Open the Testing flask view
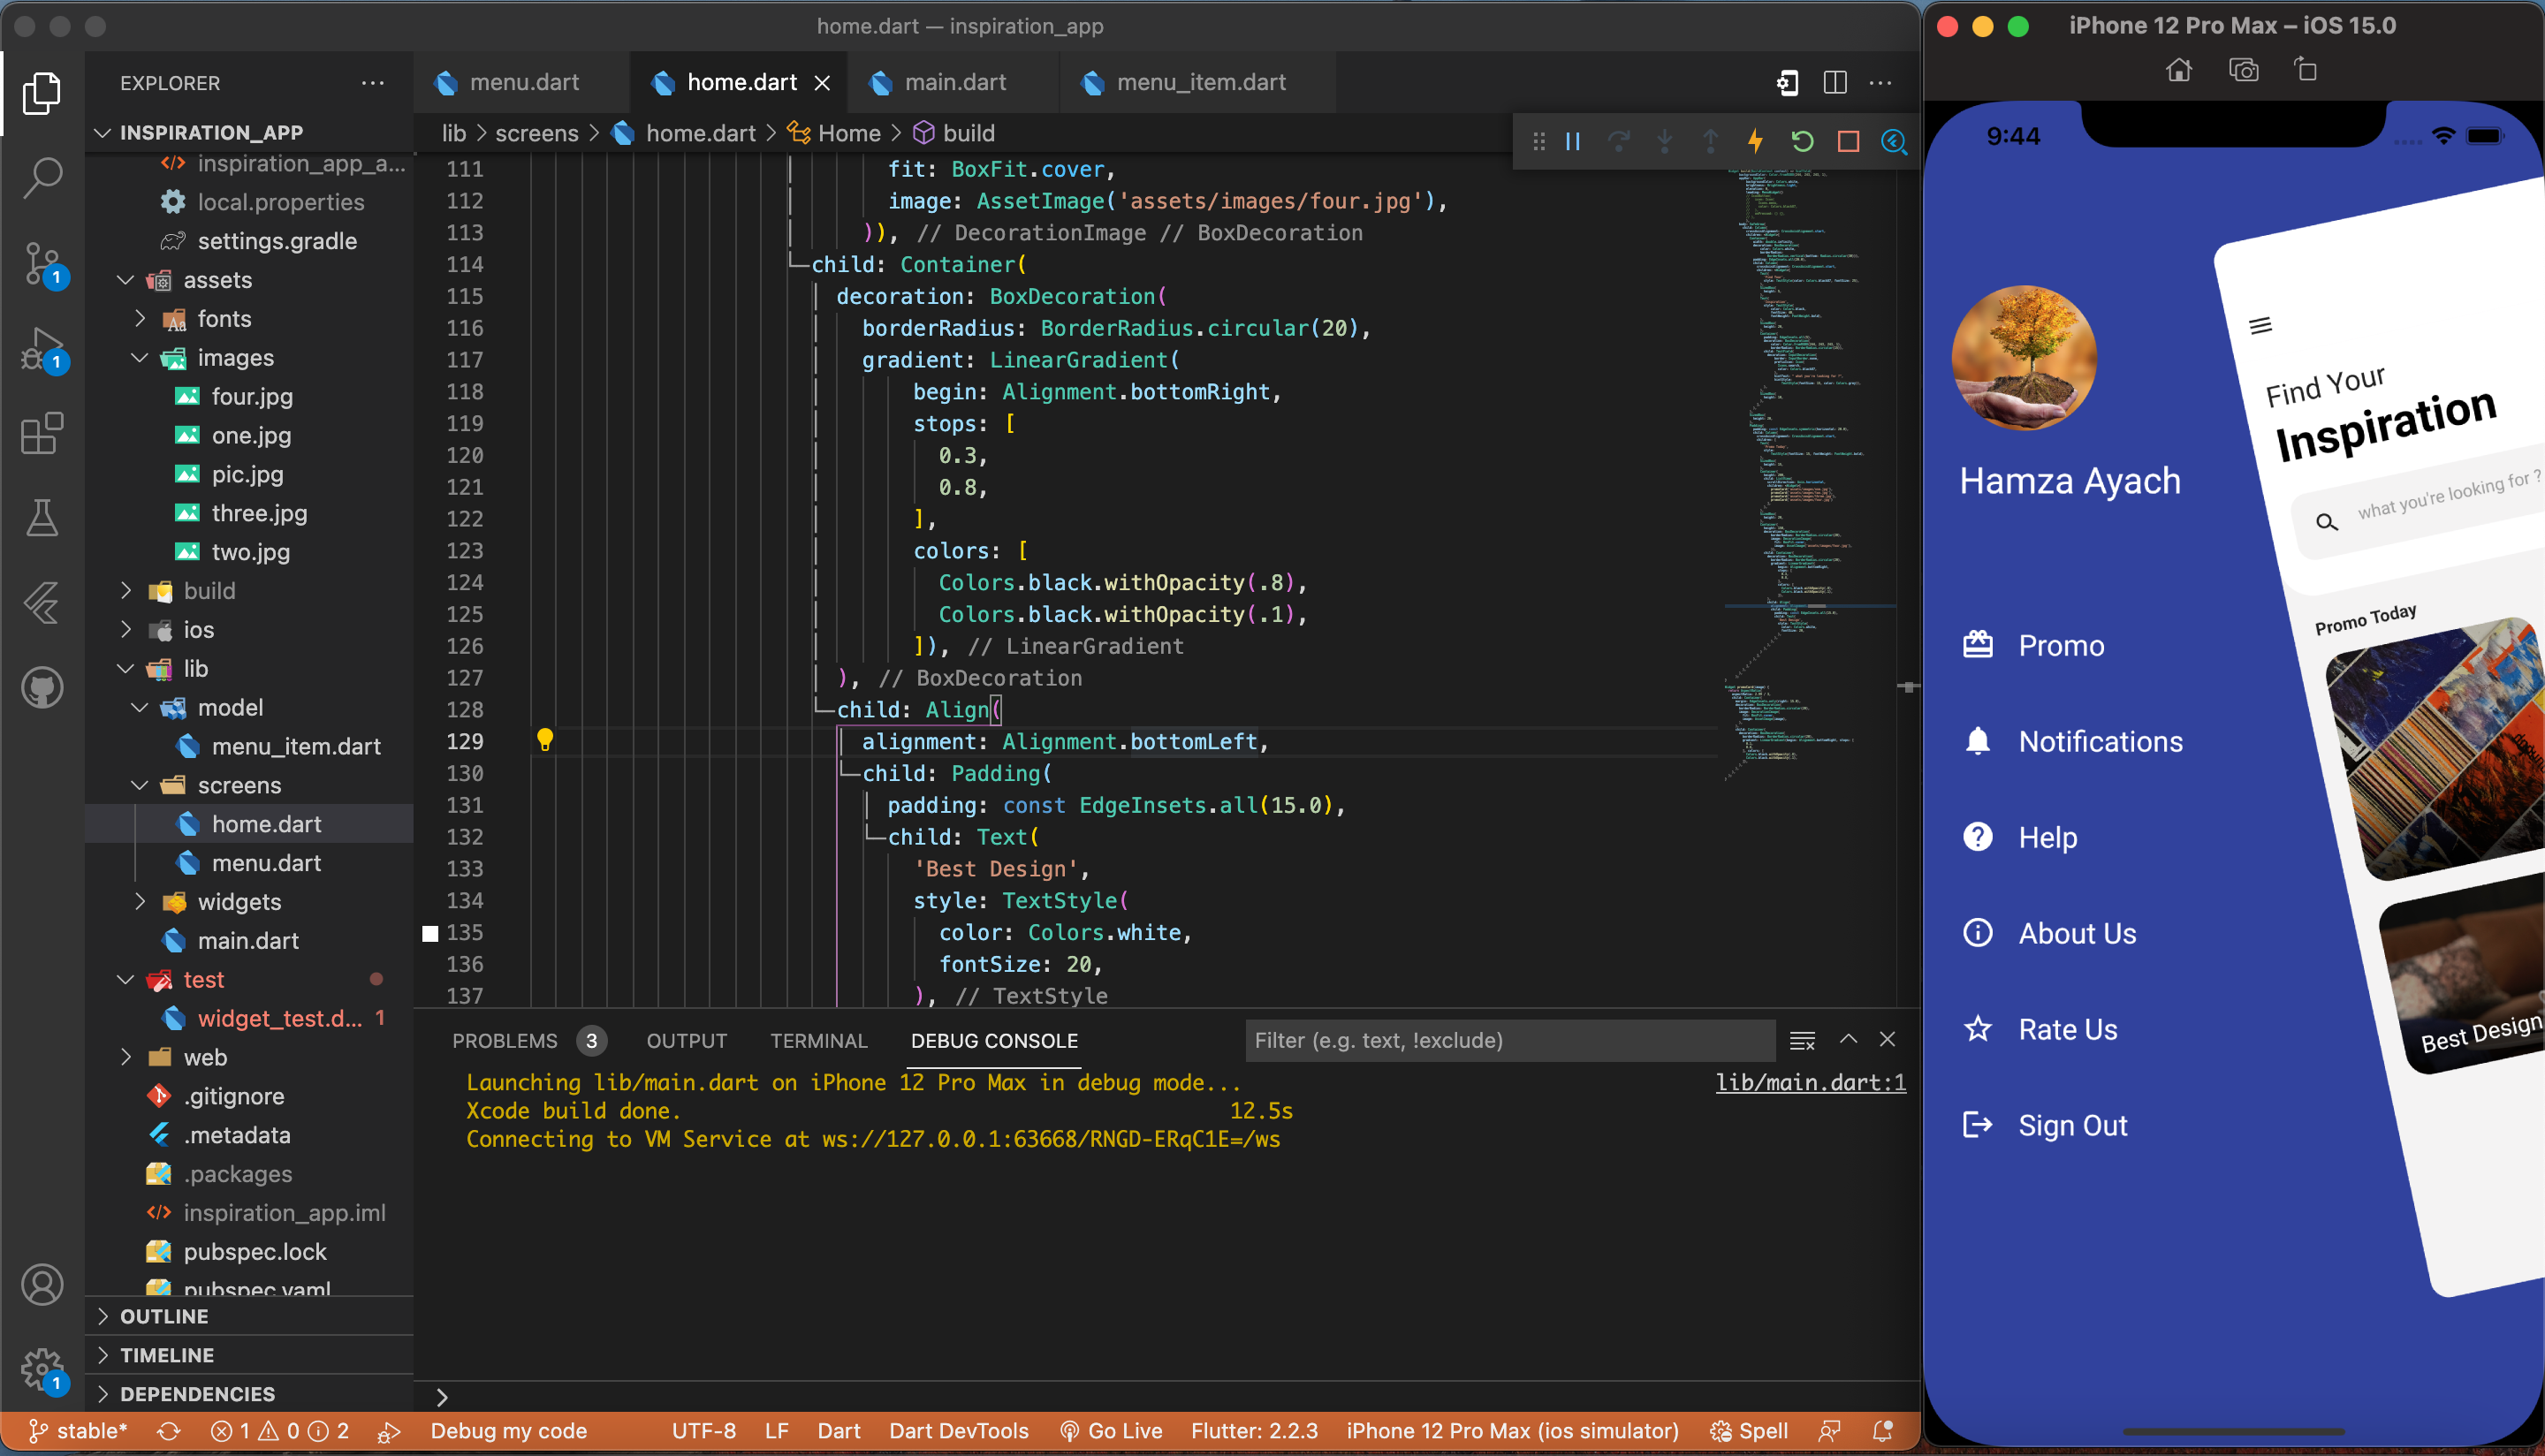The width and height of the screenshot is (2545, 1456). [42, 517]
